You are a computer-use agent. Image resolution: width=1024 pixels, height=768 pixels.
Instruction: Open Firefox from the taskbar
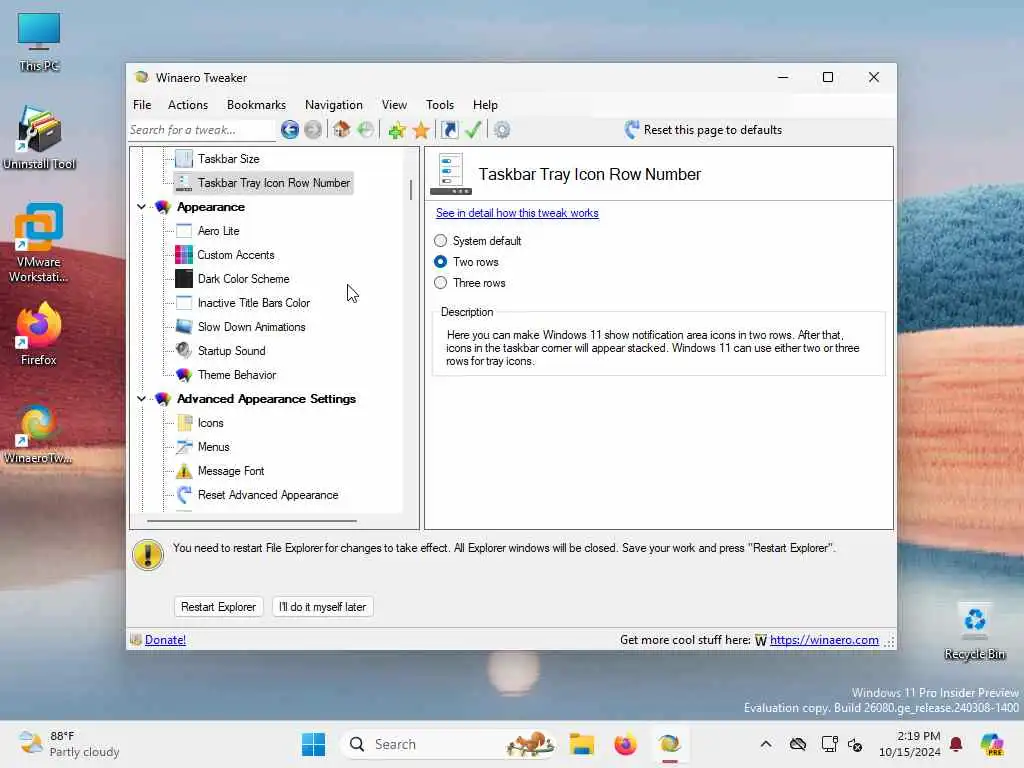[625, 744]
